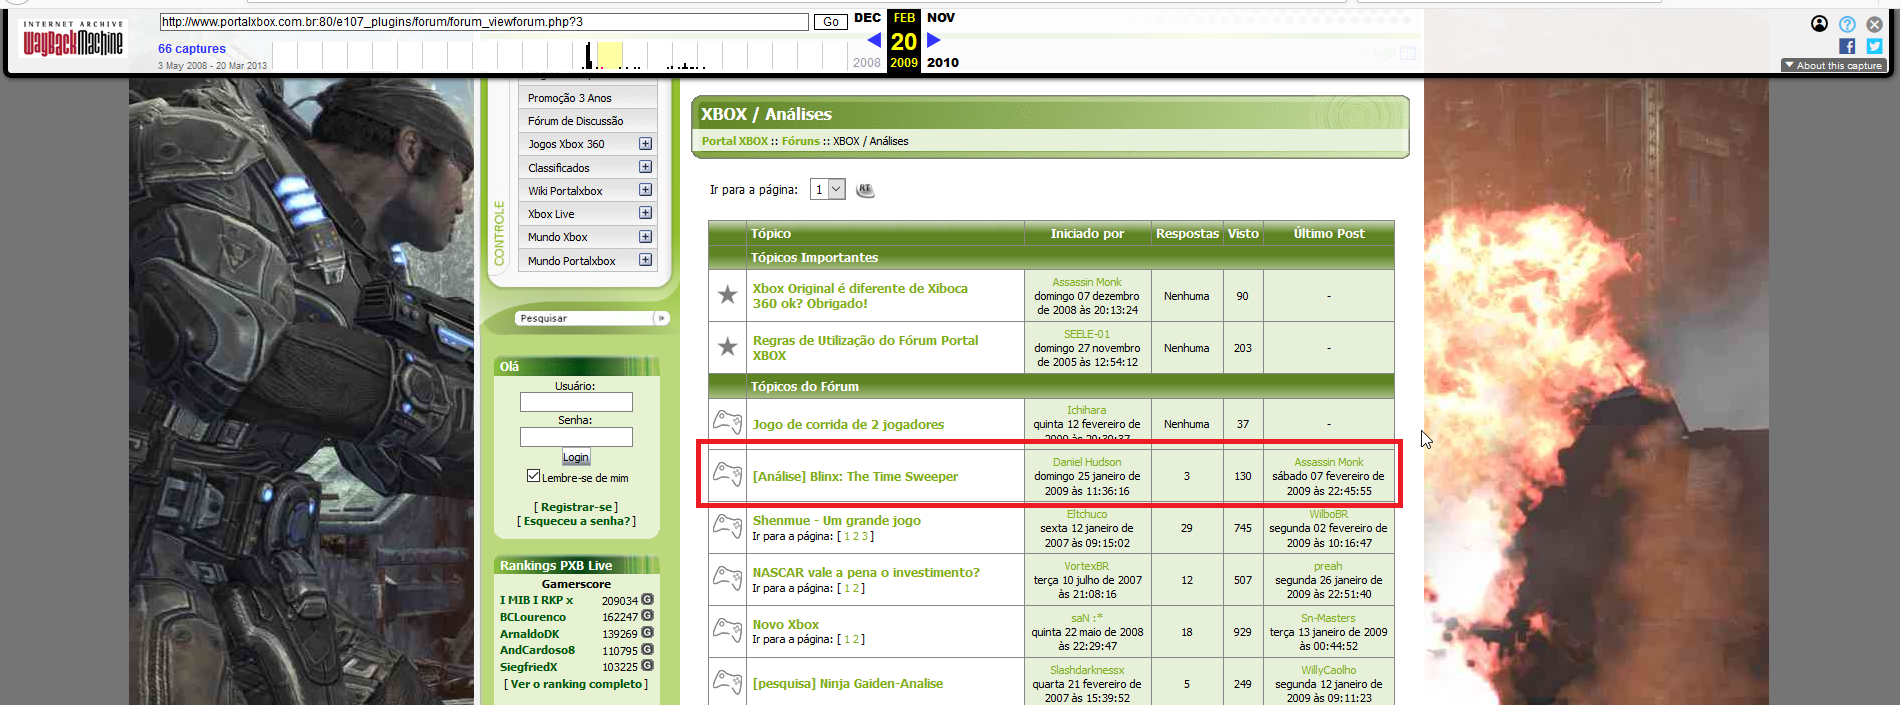Share capture via Facebook icon
Image resolution: width=1901 pixels, height=705 pixels.
point(1846,46)
